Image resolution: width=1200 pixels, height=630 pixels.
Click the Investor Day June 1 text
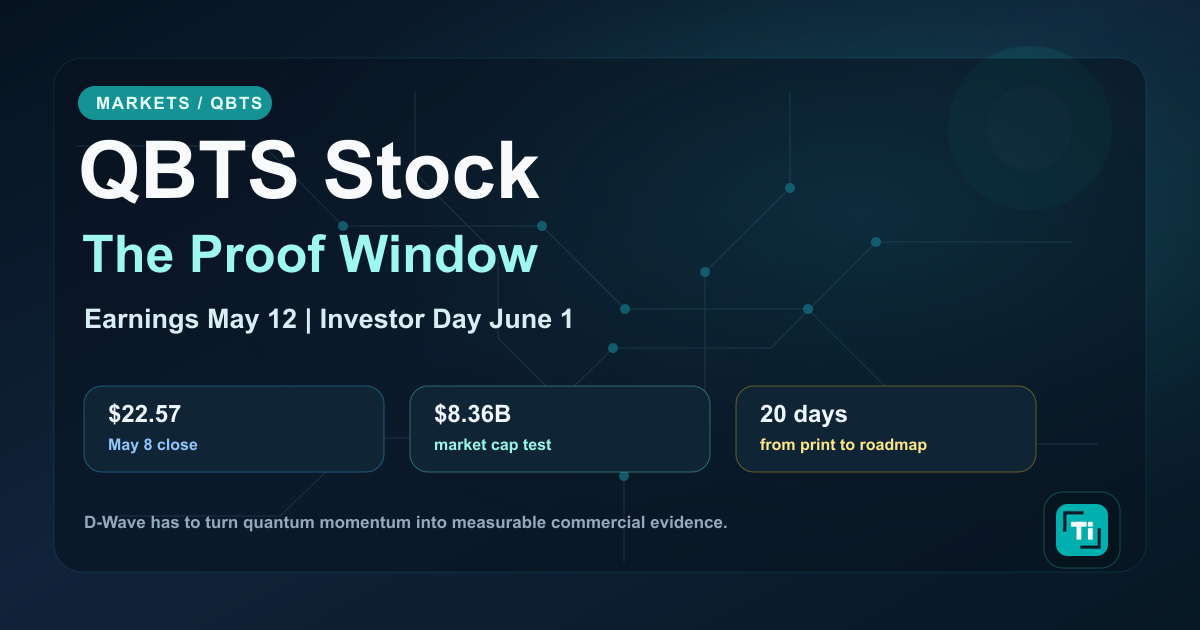click(x=446, y=320)
